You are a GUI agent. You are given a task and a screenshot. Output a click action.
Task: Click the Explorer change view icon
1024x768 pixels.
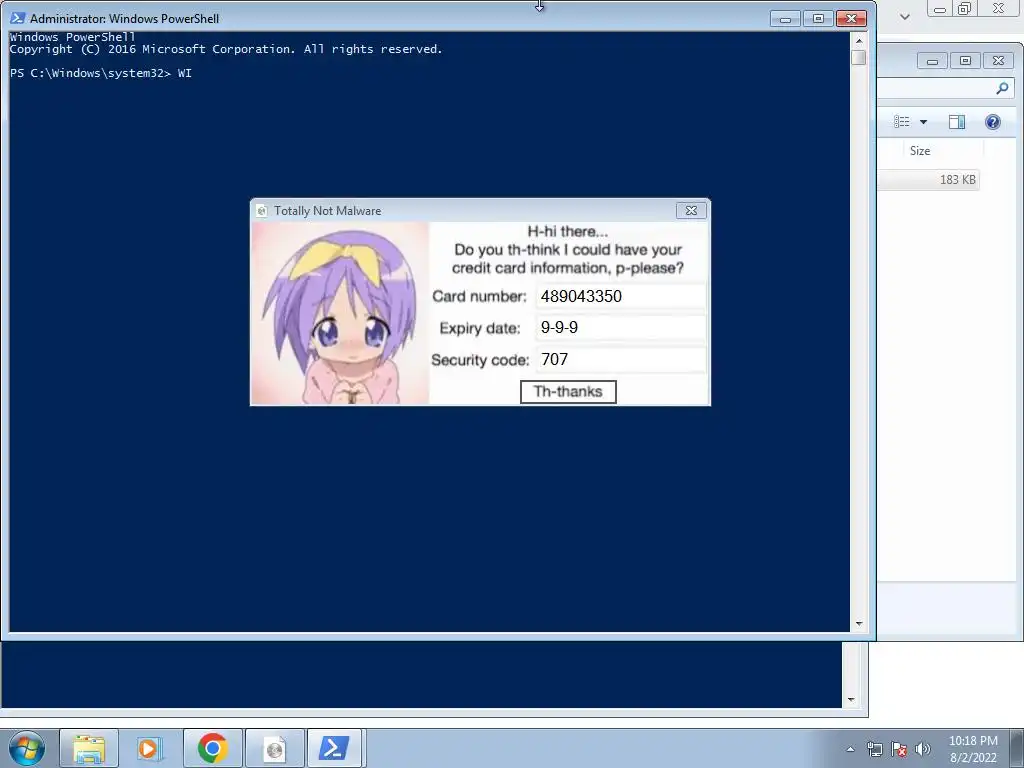pos(902,121)
